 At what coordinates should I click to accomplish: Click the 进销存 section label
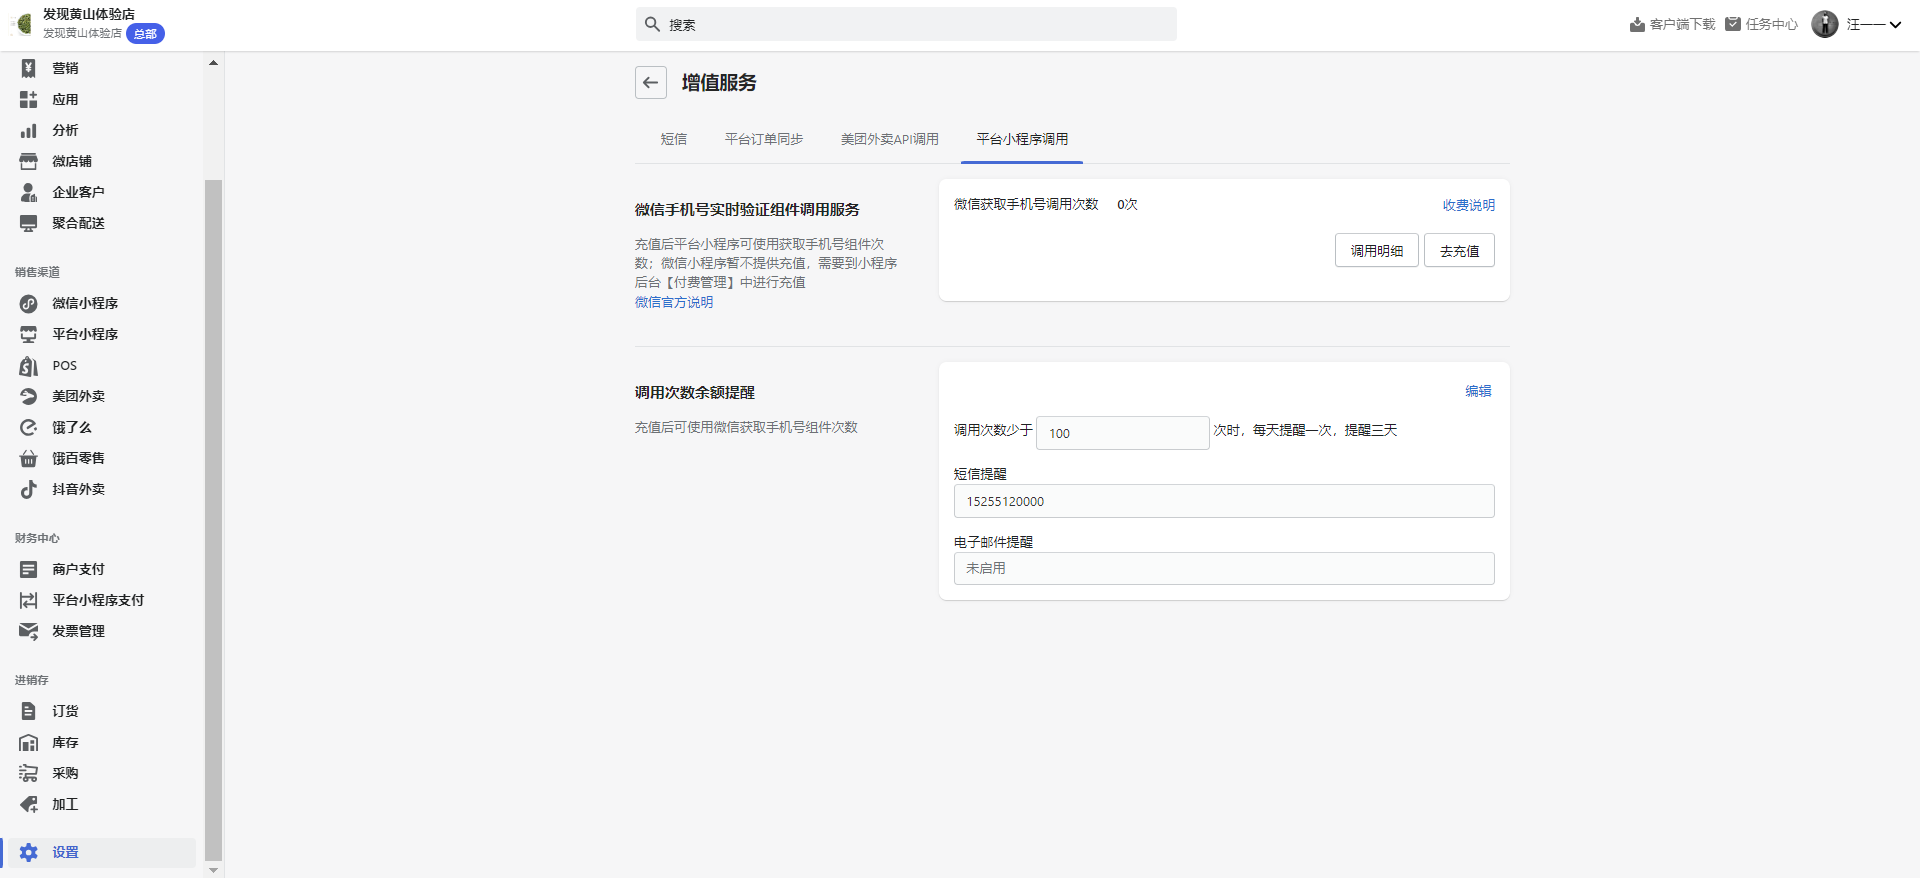pyautogui.click(x=31, y=680)
